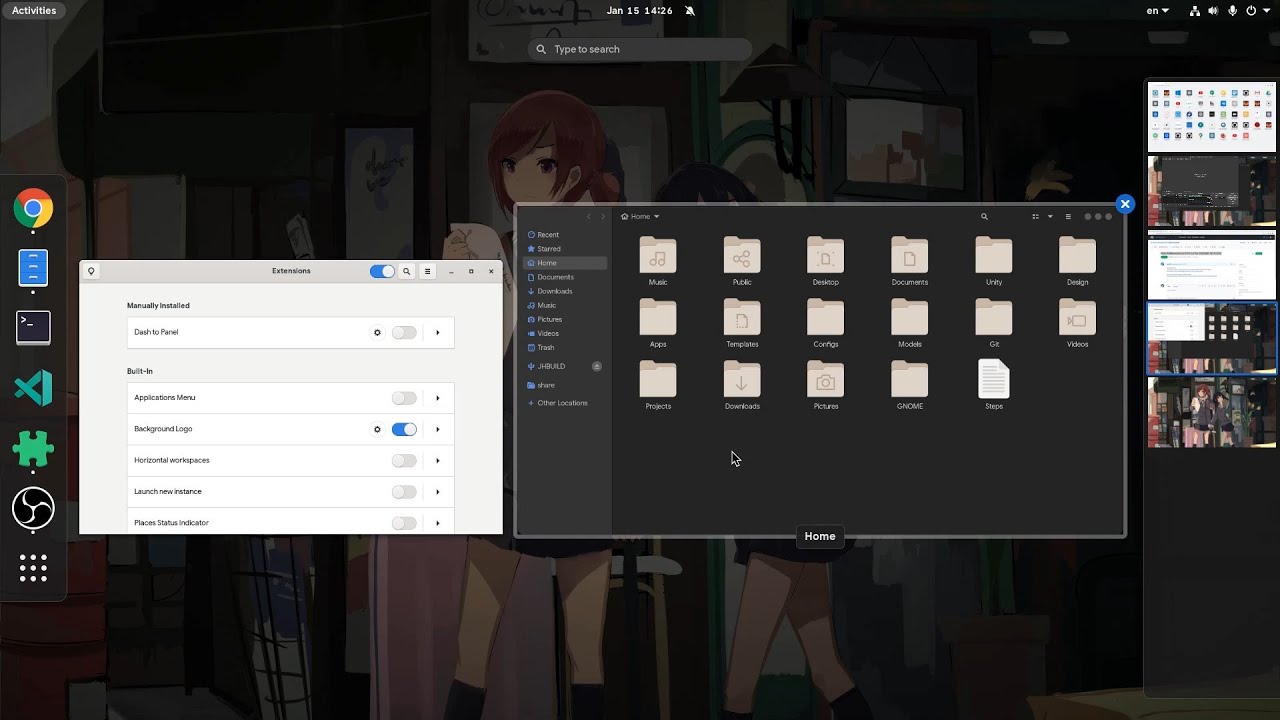Select the share bookmark in sidebar

[x=565, y=385]
